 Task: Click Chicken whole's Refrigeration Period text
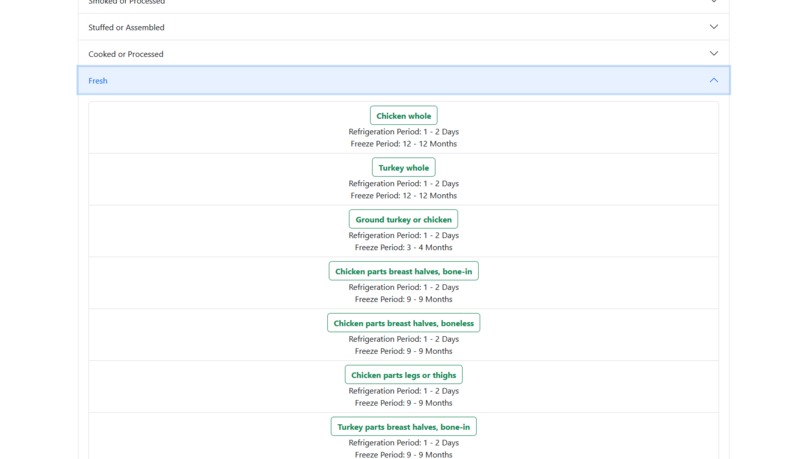(404, 132)
